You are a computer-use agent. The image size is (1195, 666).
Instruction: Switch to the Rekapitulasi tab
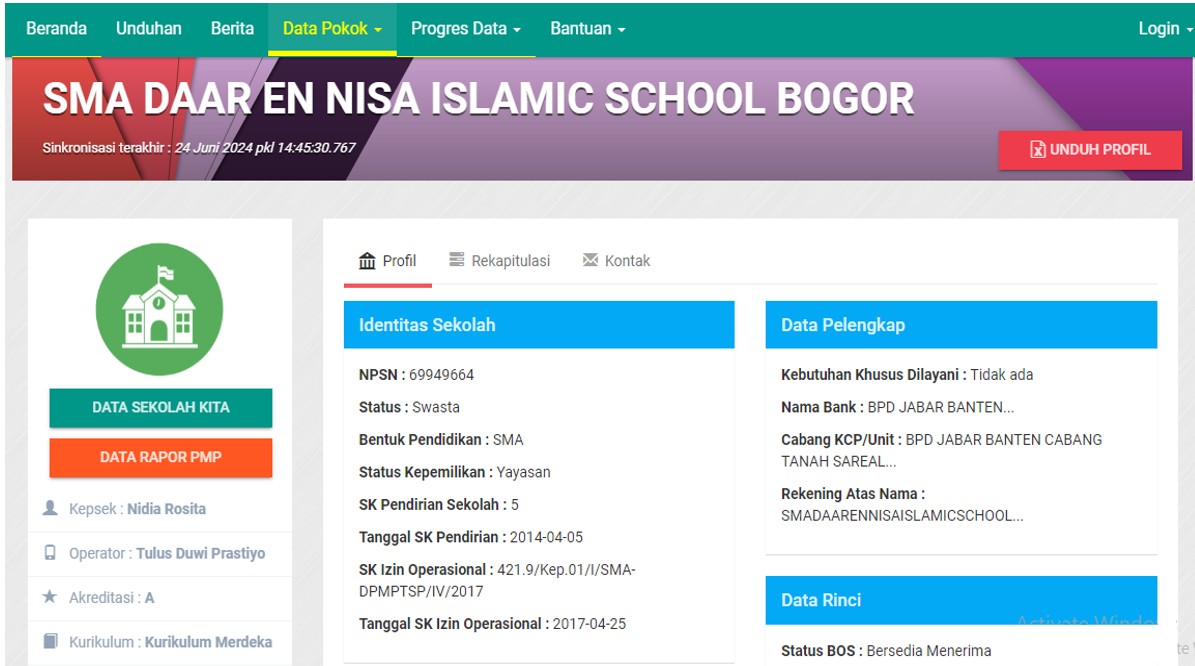500,260
